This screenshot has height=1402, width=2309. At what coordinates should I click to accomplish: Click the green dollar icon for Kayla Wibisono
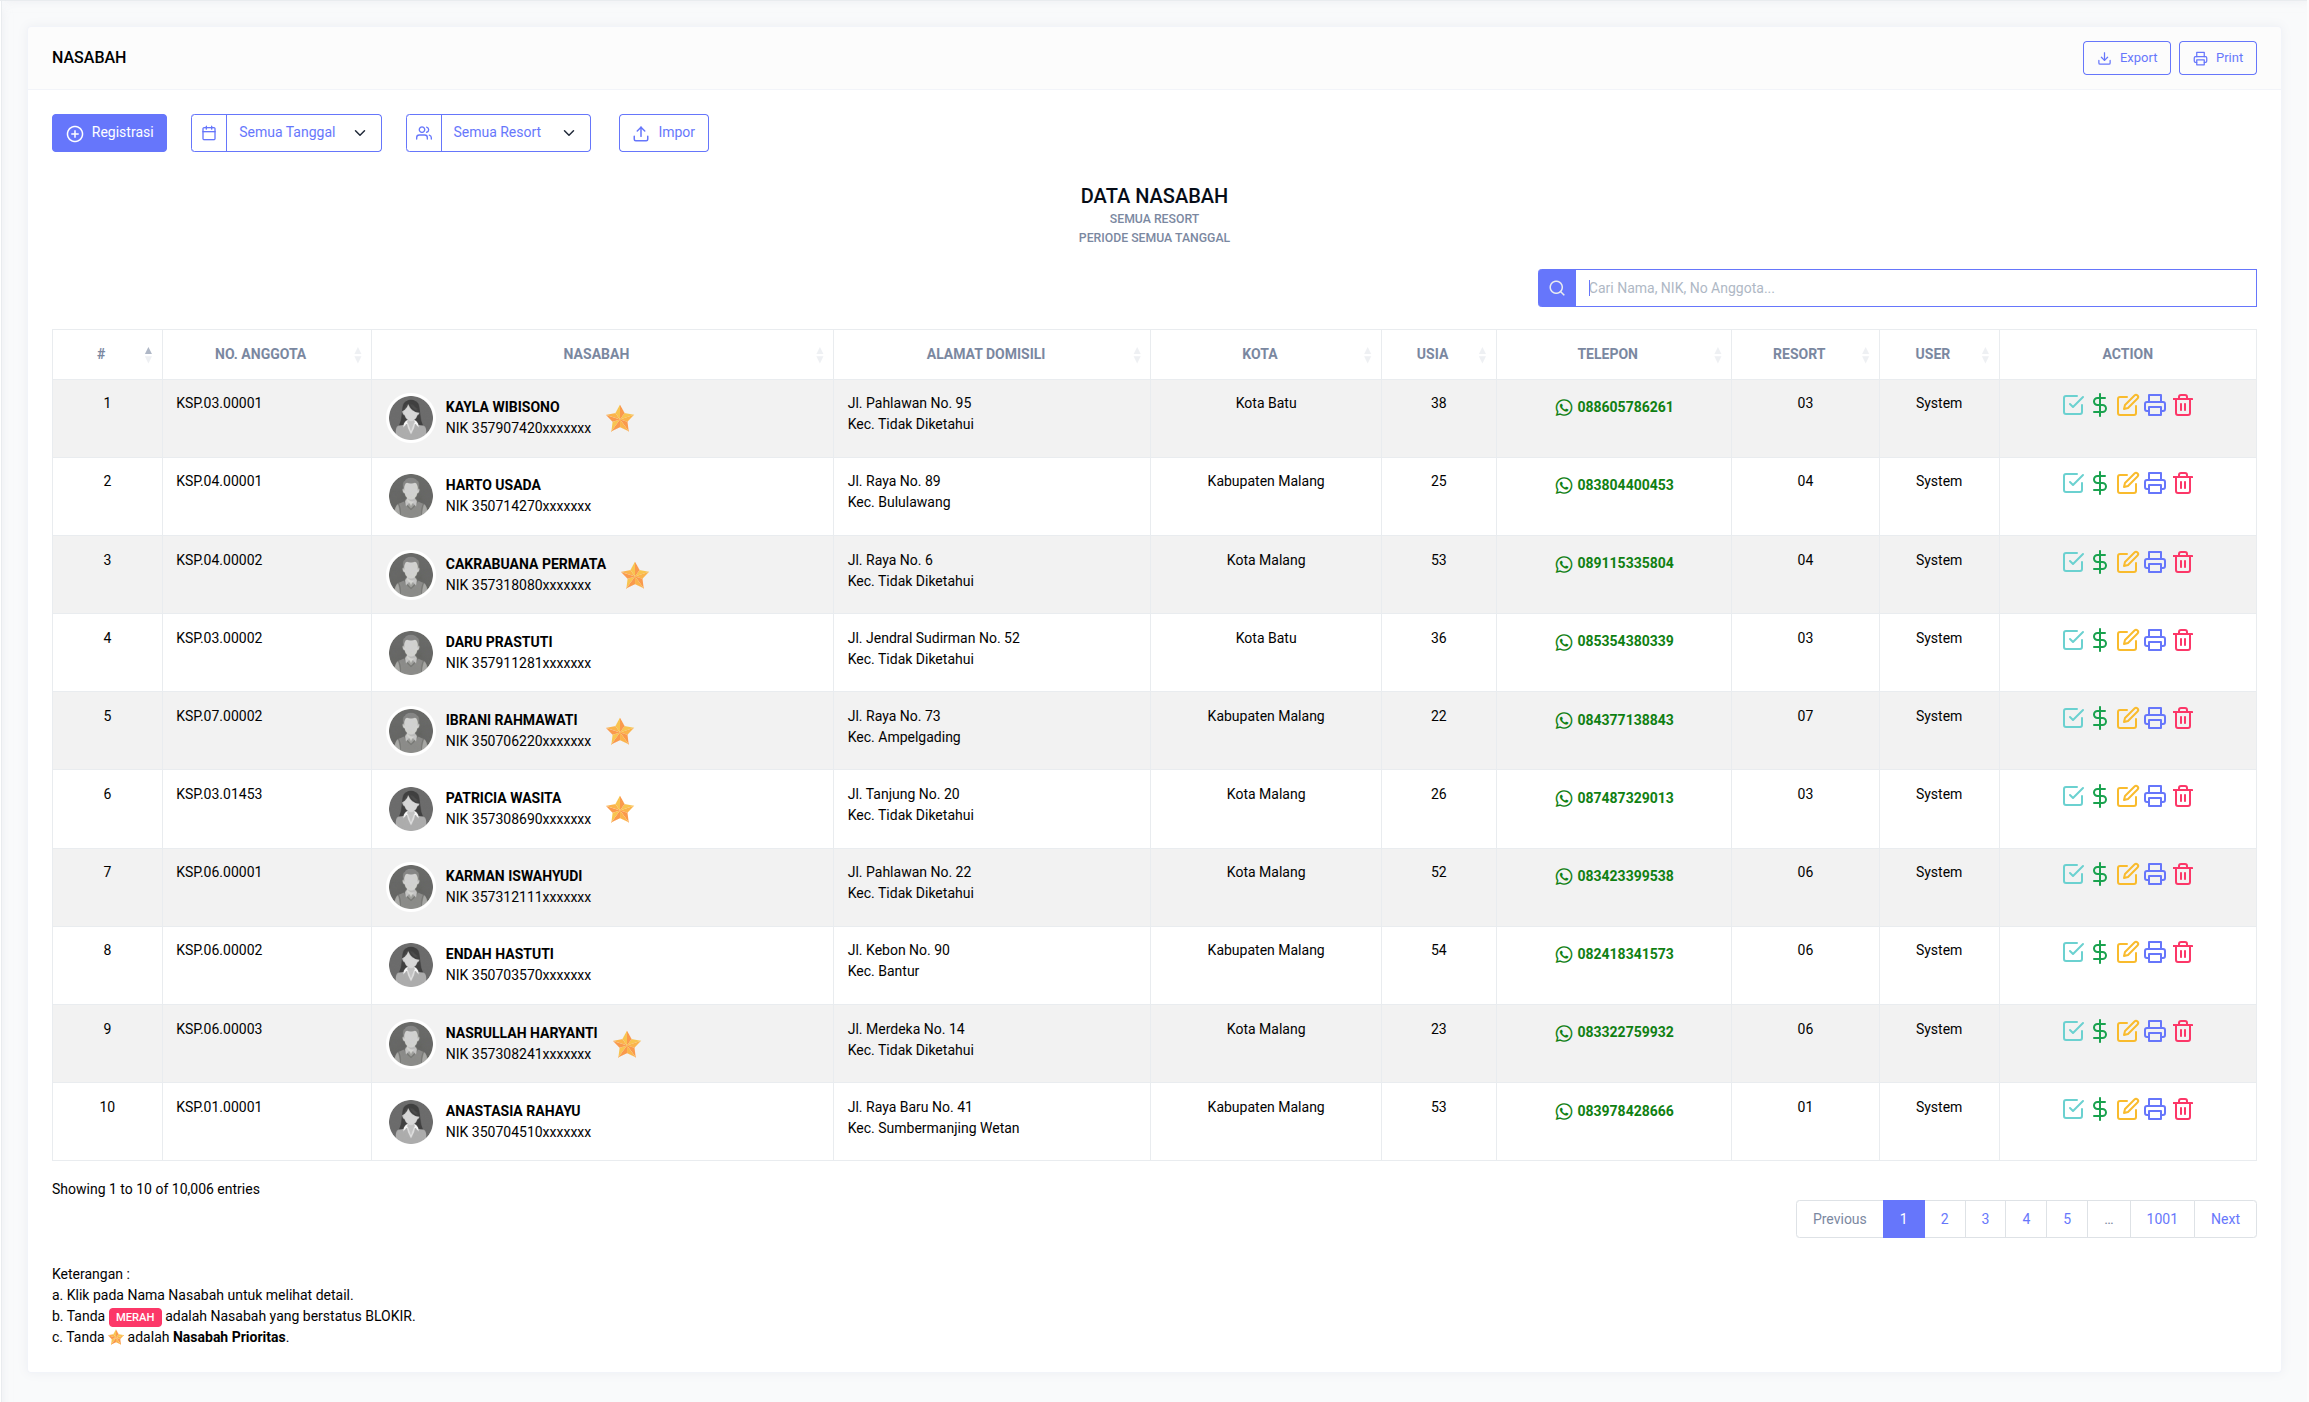[2099, 405]
